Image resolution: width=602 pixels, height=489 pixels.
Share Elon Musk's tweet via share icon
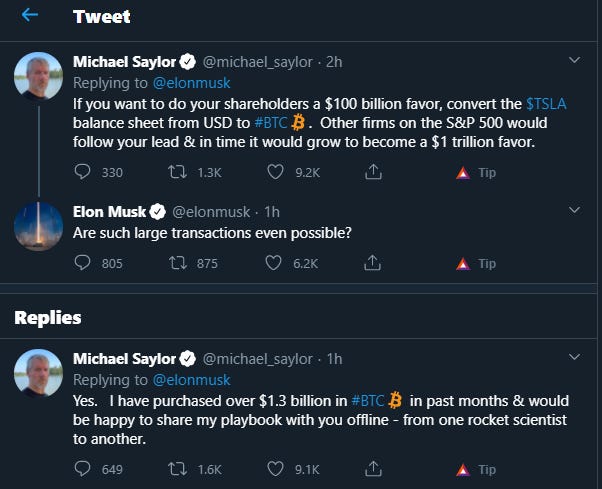(x=373, y=263)
